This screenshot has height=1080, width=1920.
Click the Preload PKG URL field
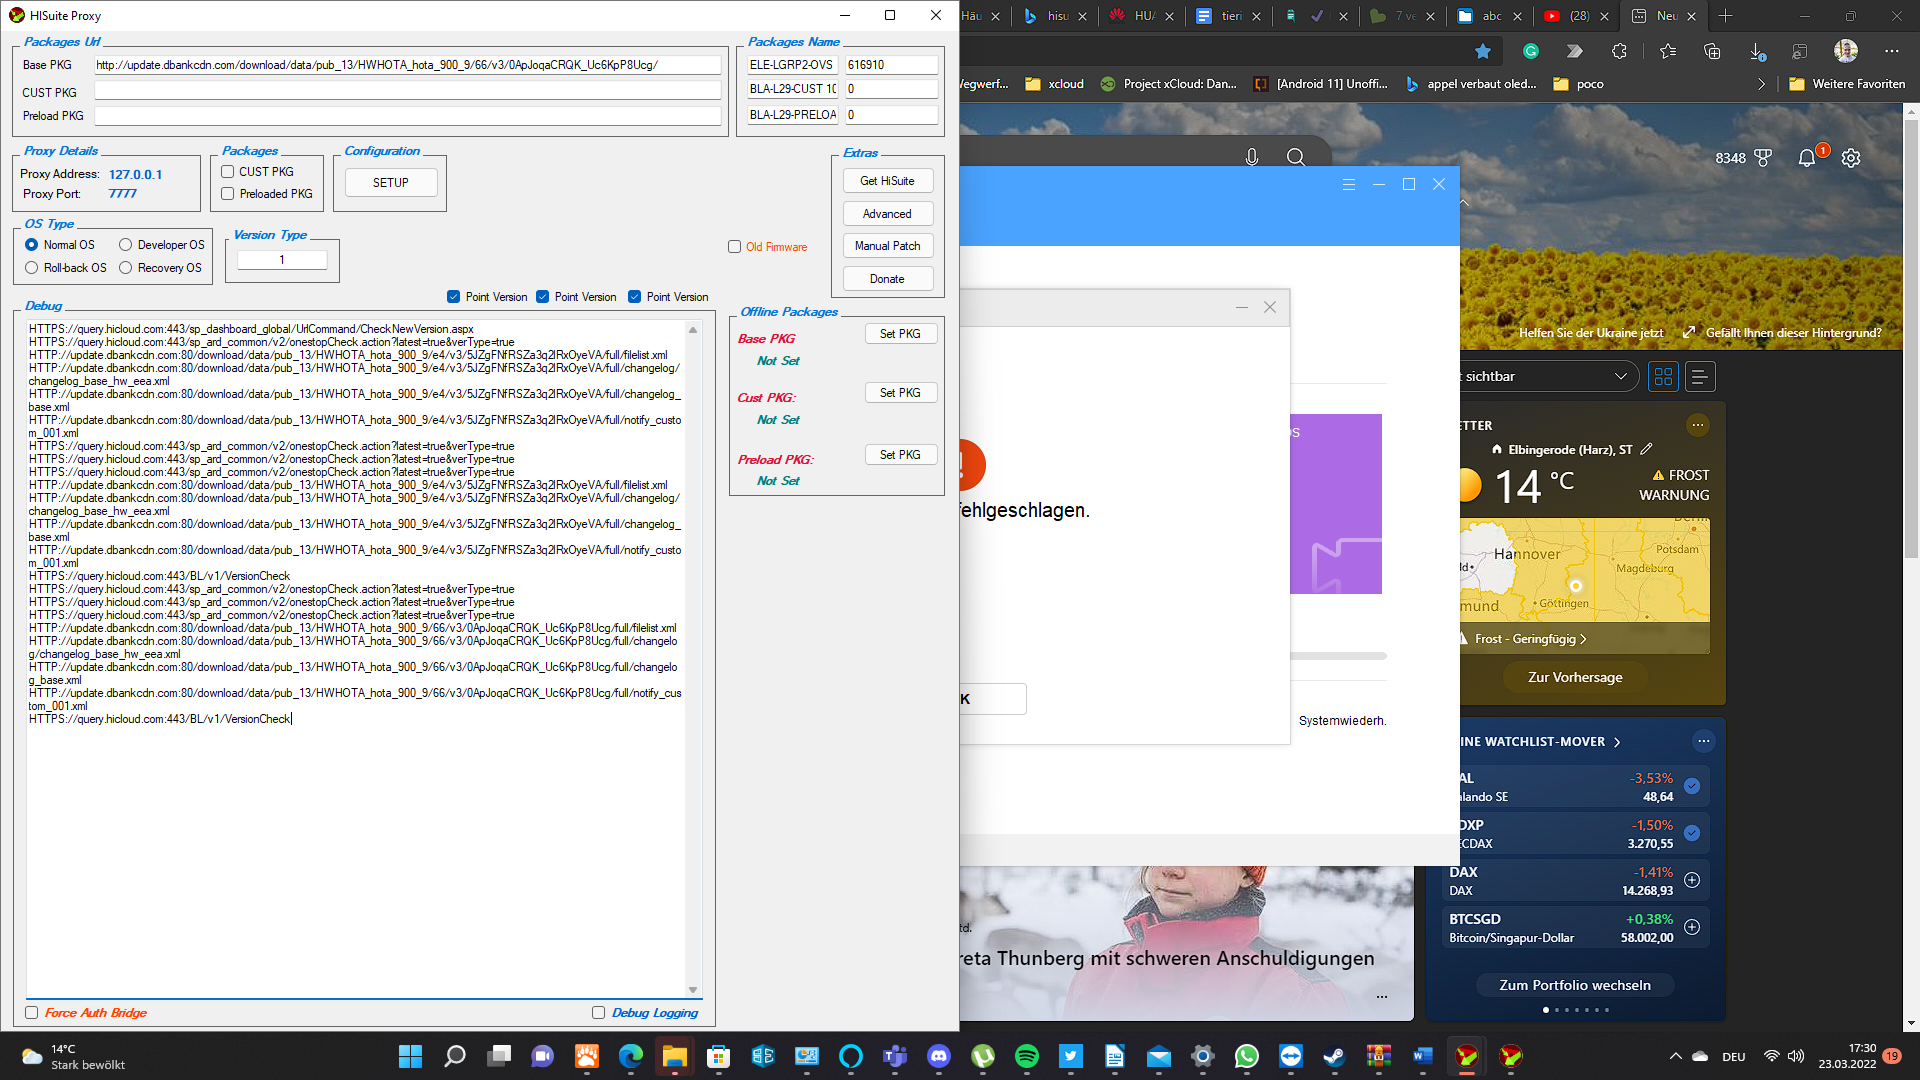[x=407, y=116]
